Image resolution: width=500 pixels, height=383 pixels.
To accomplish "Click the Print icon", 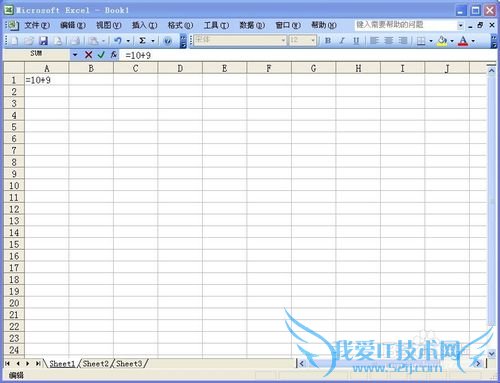I will pyautogui.click(x=75, y=41).
